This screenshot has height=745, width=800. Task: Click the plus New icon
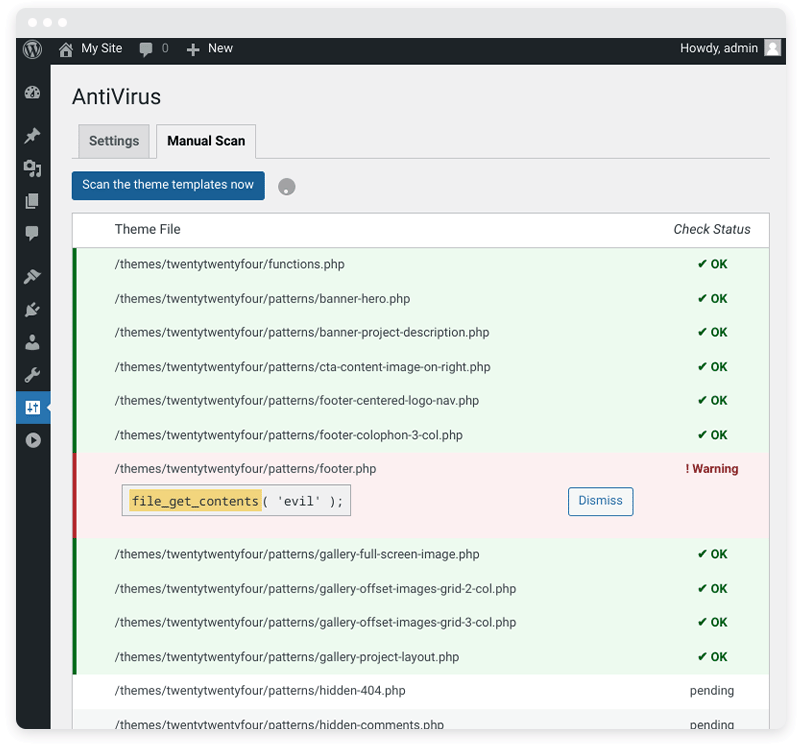[x=193, y=49]
